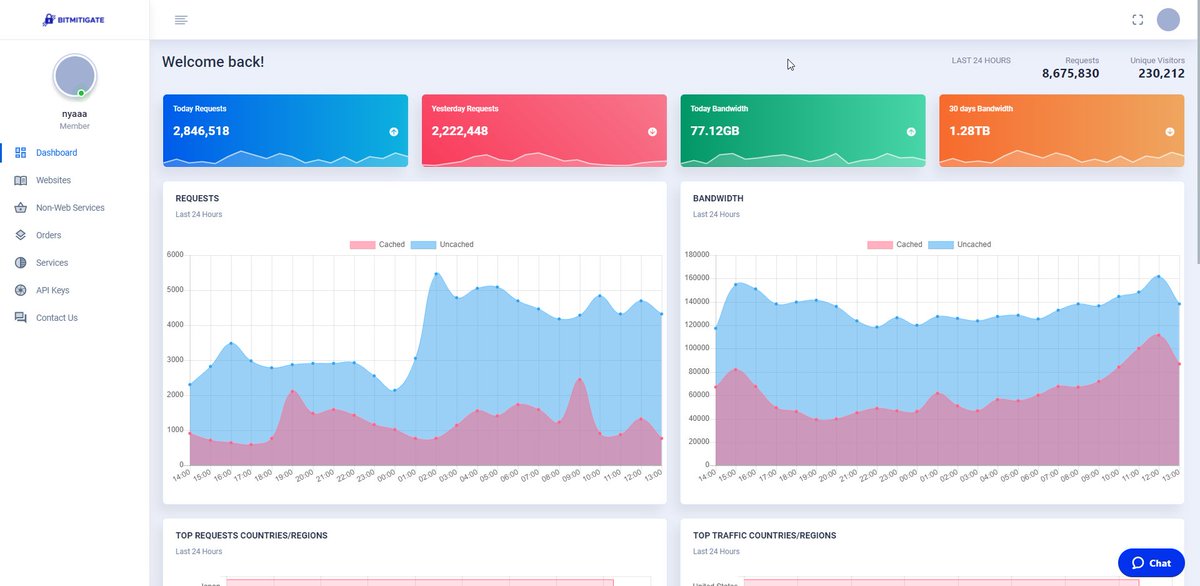The image size is (1200, 586).
Task: Click the total Requests count 8,675,830
Action: click(1070, 74)
